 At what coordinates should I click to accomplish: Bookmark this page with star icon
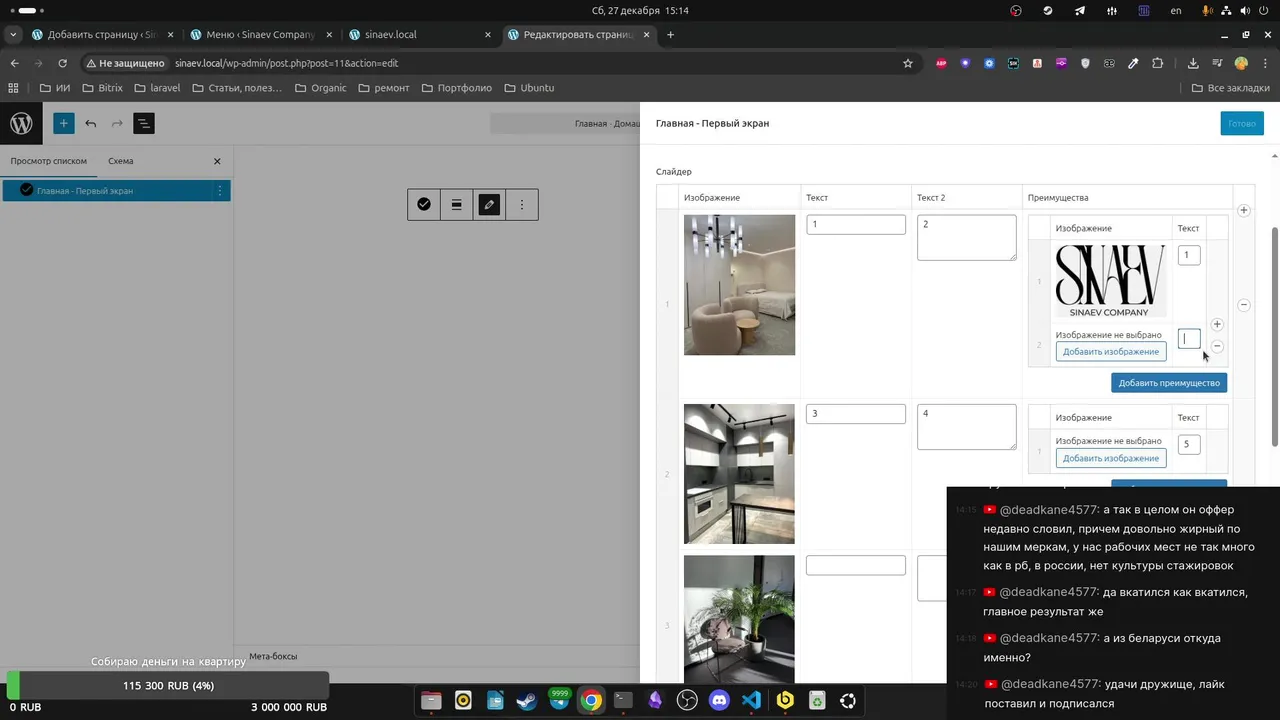point(908,63)
